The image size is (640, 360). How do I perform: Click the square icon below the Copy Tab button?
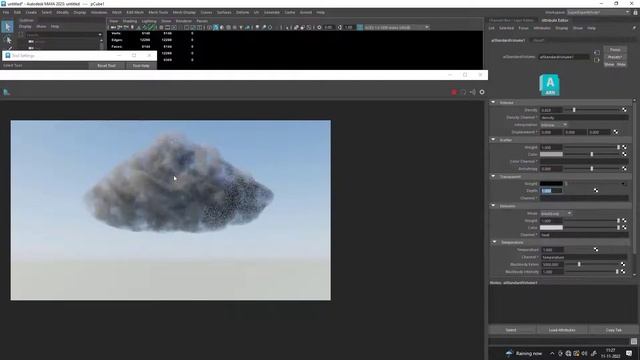[x=633, y=341]
